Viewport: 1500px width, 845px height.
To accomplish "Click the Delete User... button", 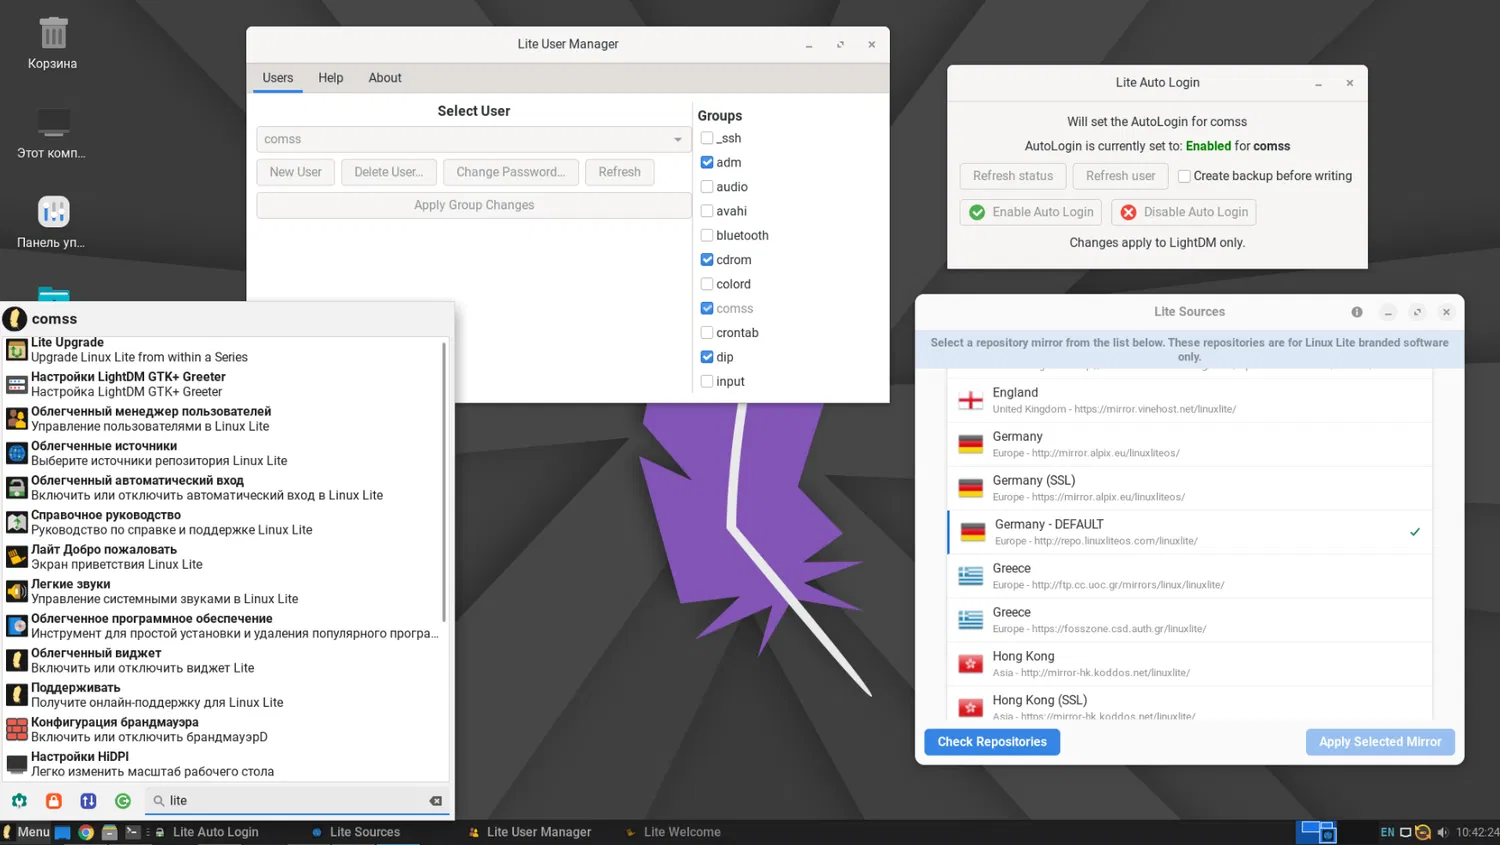I will 389,172.
